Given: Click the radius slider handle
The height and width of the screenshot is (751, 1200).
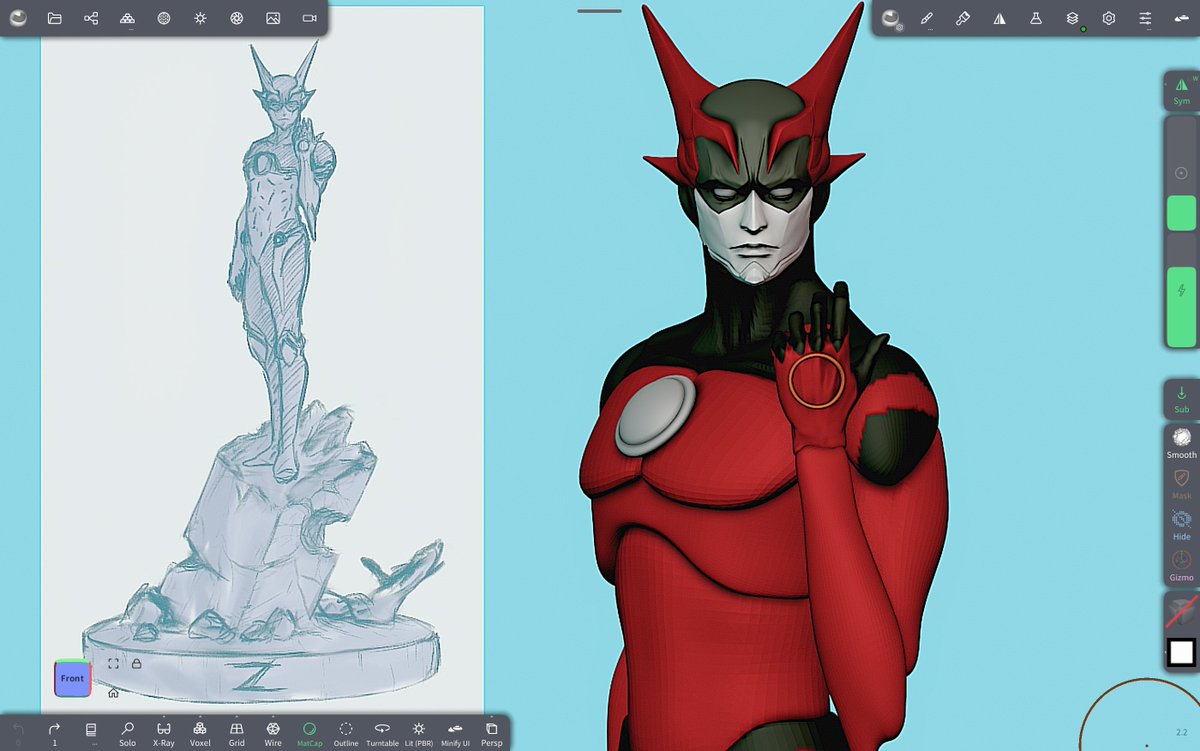Looking at the screenshot, I should click(1182, 213).
